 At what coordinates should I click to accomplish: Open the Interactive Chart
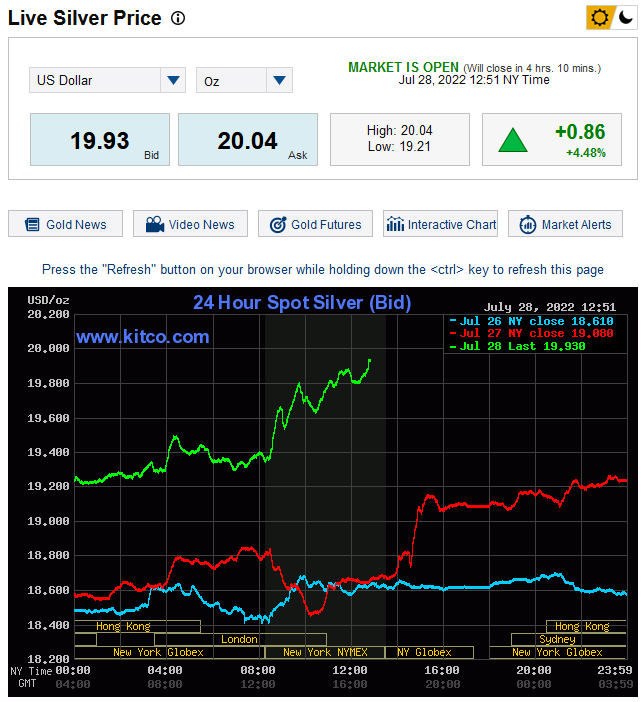[440, 224]
